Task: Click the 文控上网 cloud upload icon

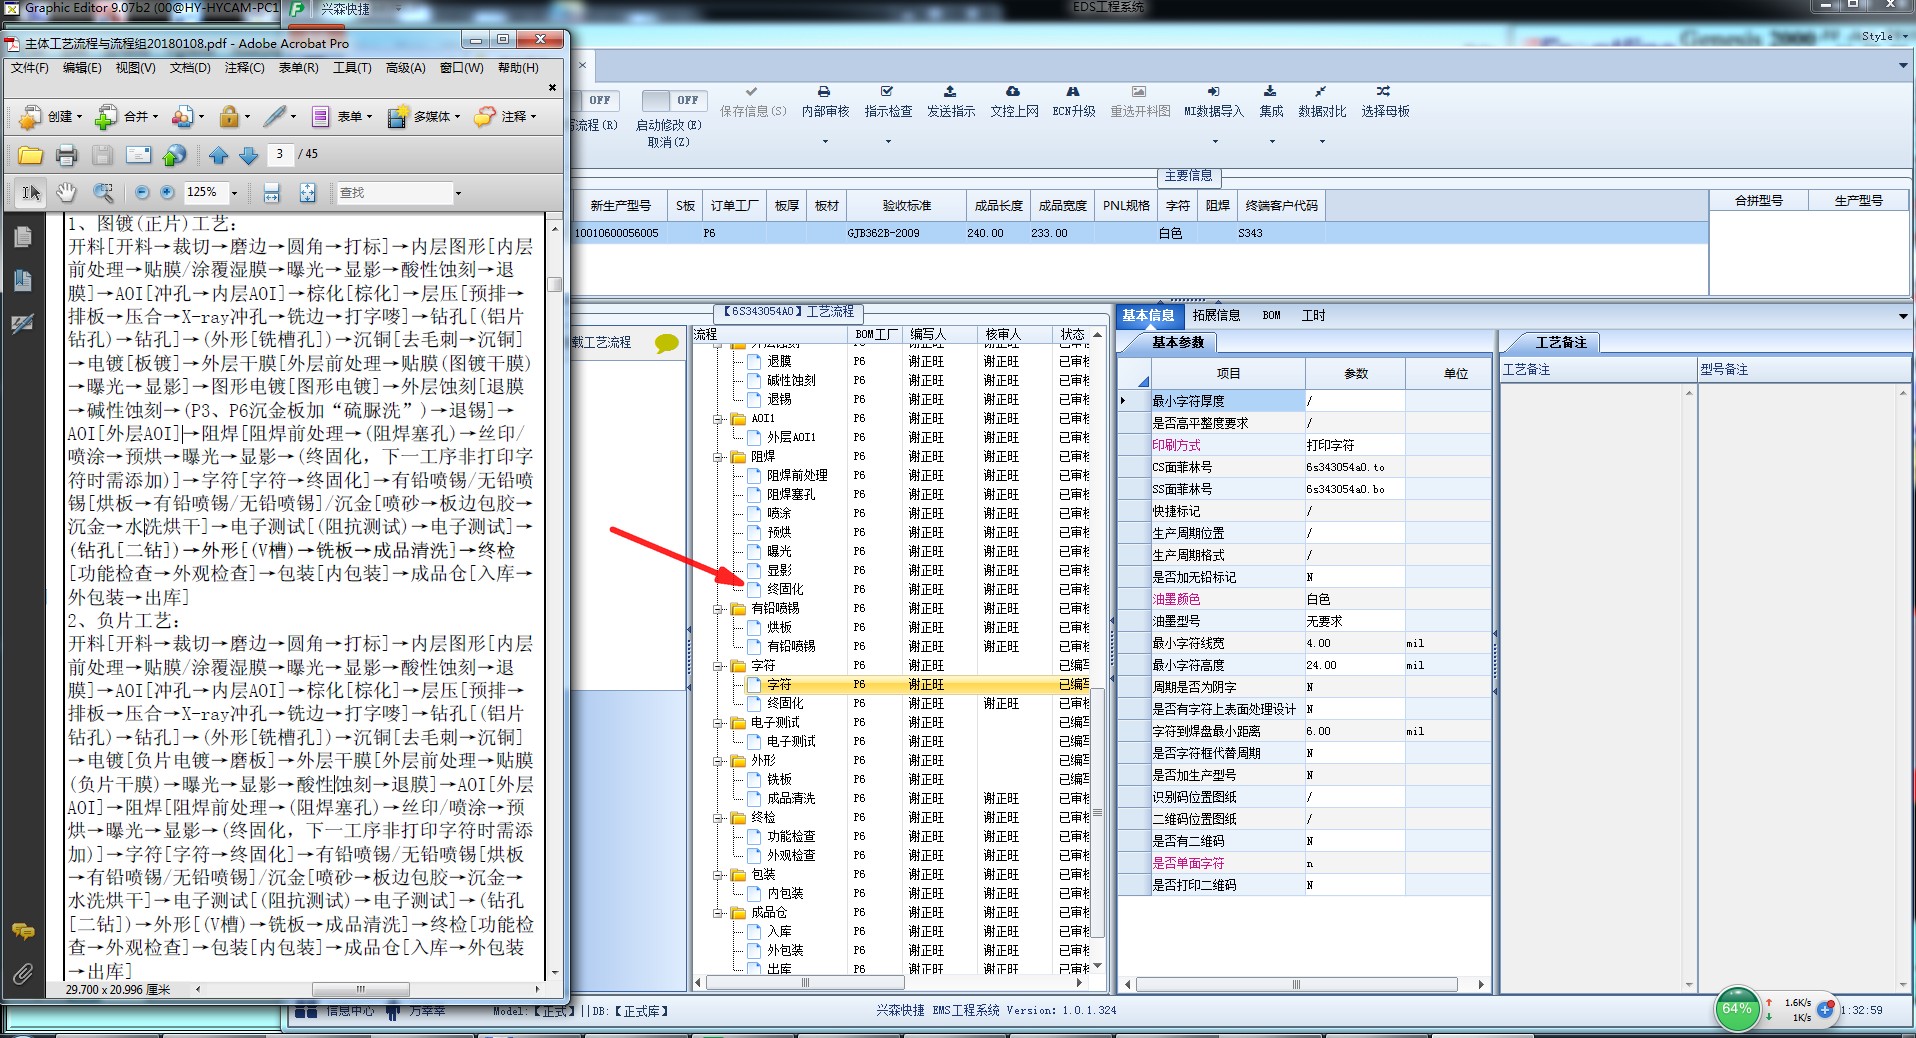Action: 1013,91
